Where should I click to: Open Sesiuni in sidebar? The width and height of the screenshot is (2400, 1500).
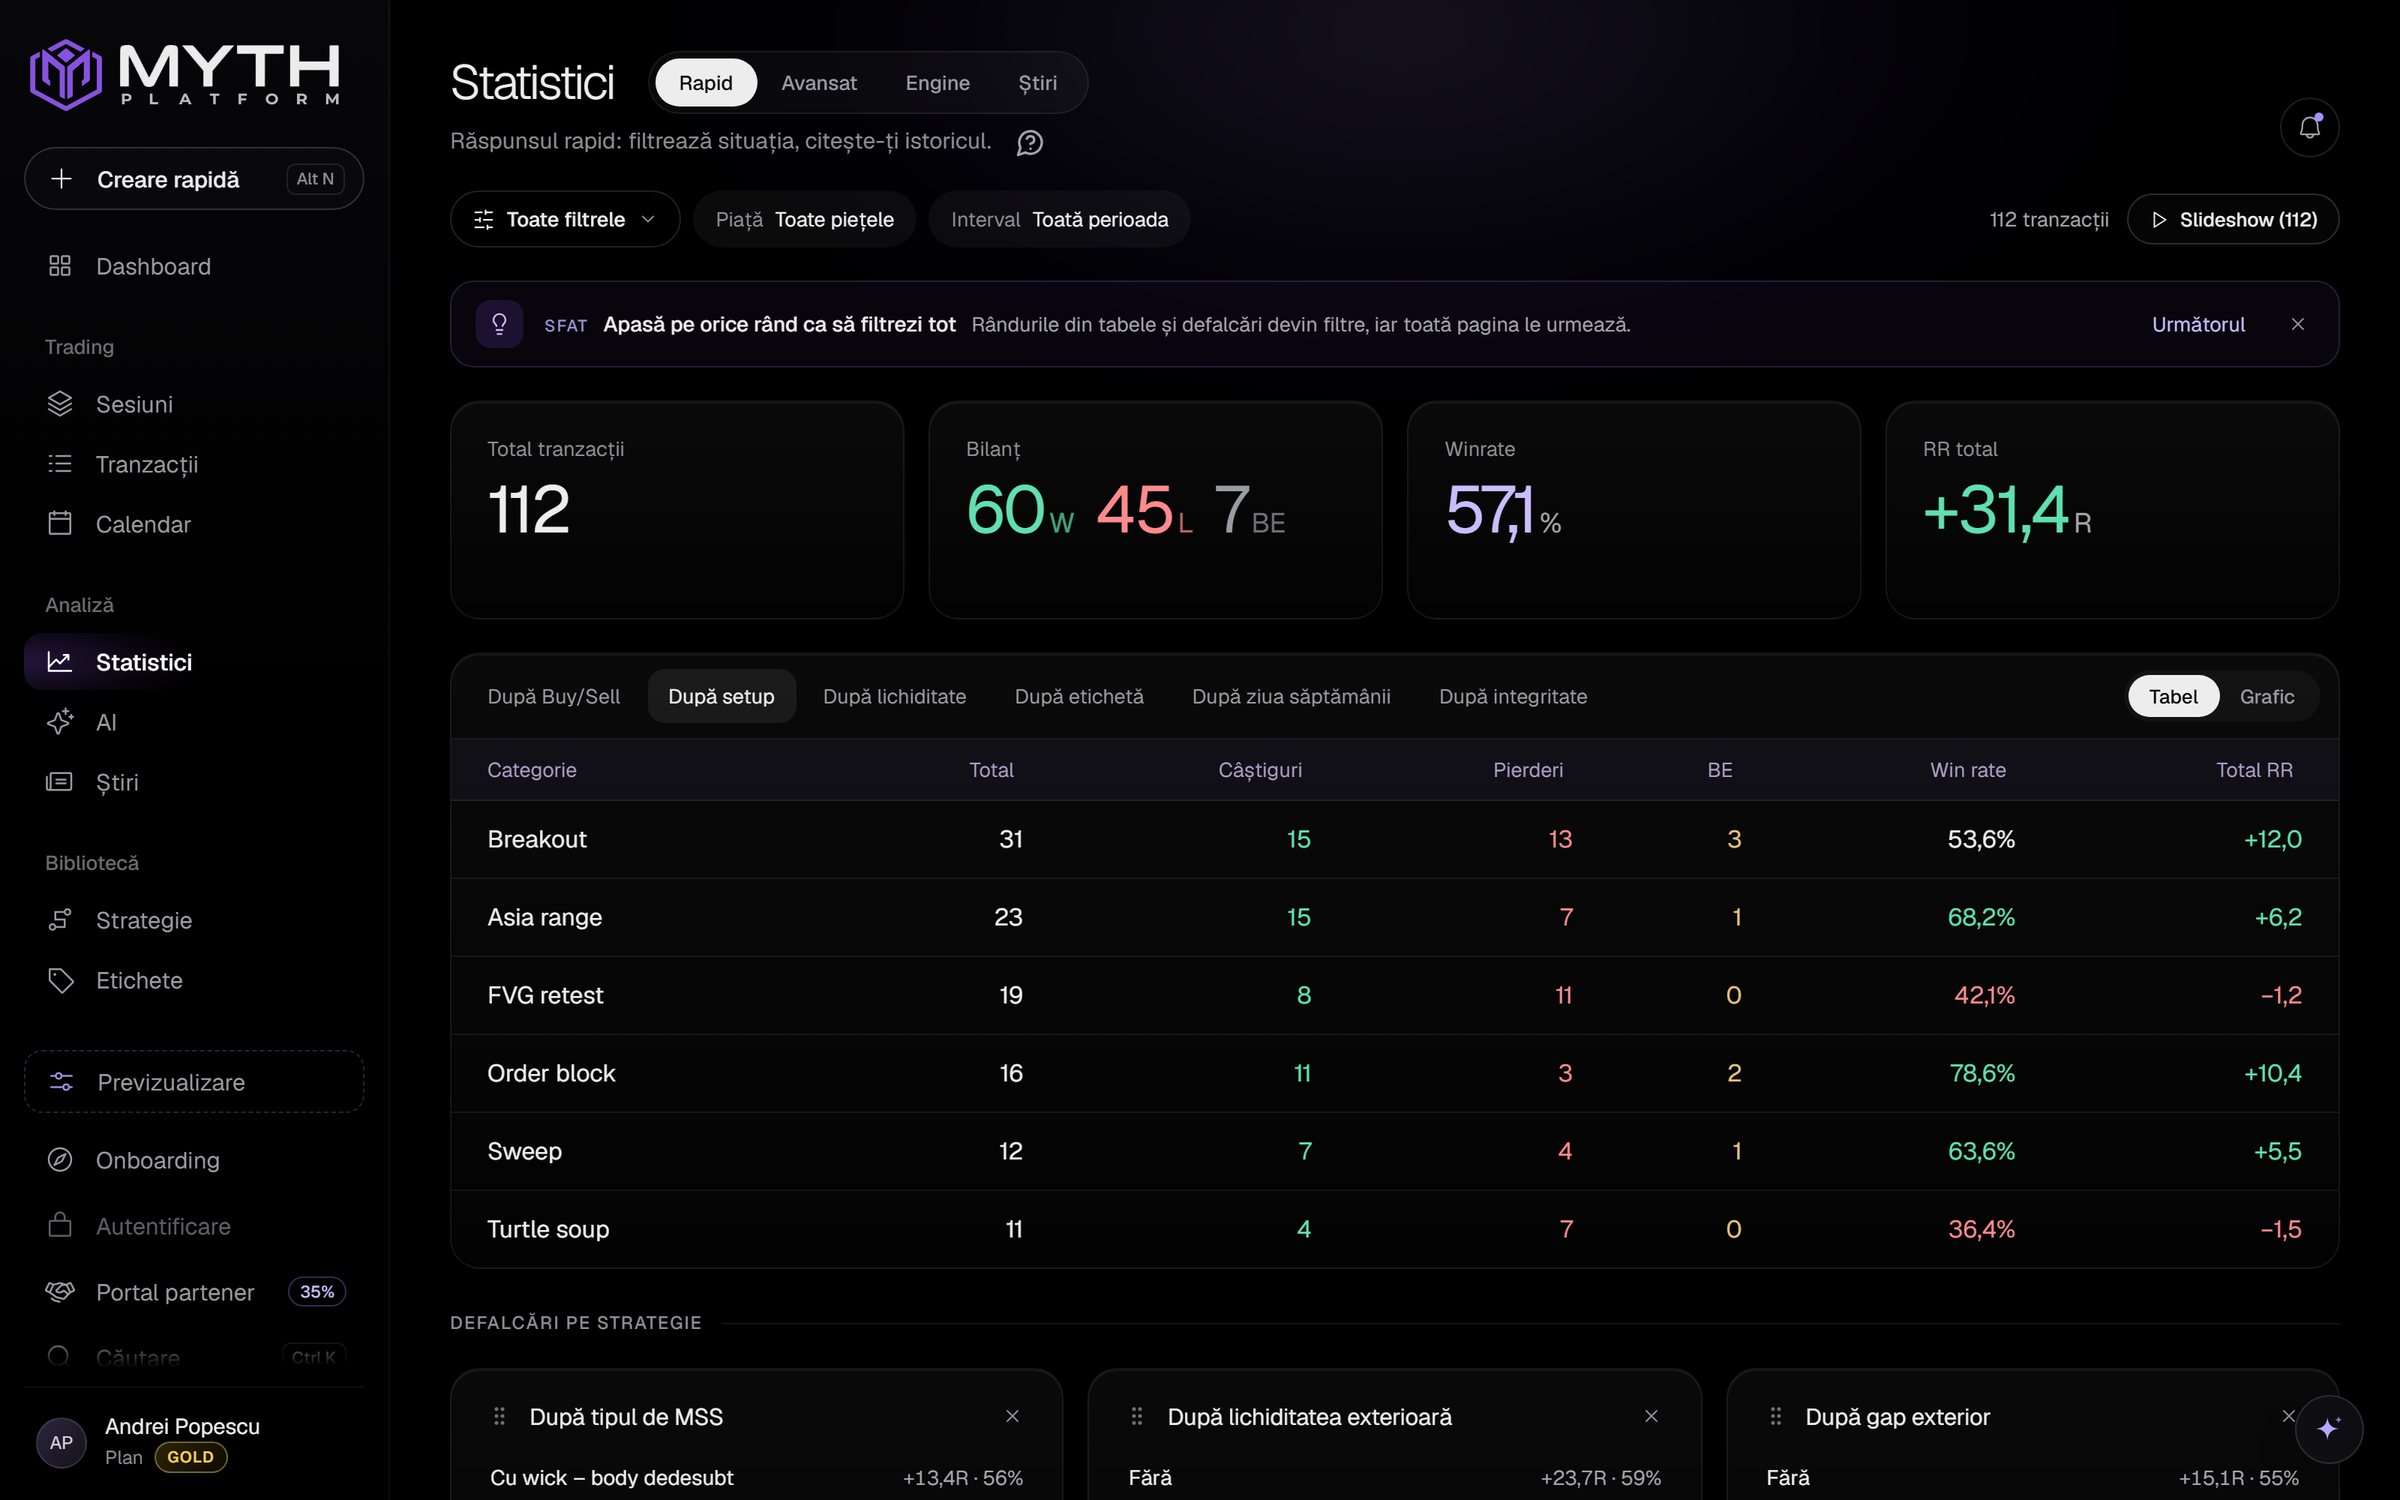click(x=194, y=404)
